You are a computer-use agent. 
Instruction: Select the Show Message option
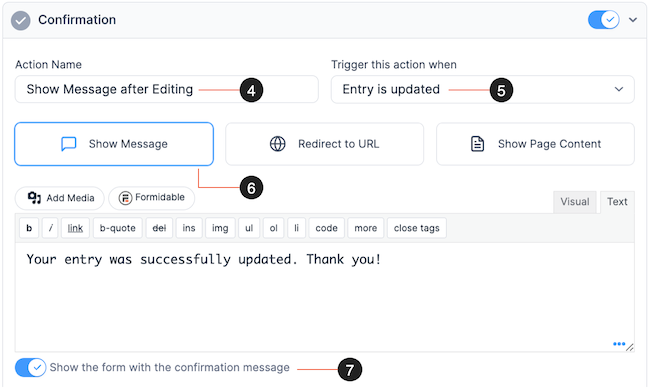(114, 144)
